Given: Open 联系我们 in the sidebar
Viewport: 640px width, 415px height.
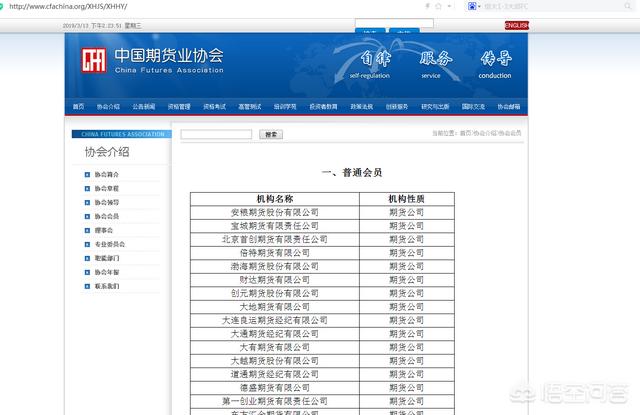Looking at the screenshot, I should [107, 286].
